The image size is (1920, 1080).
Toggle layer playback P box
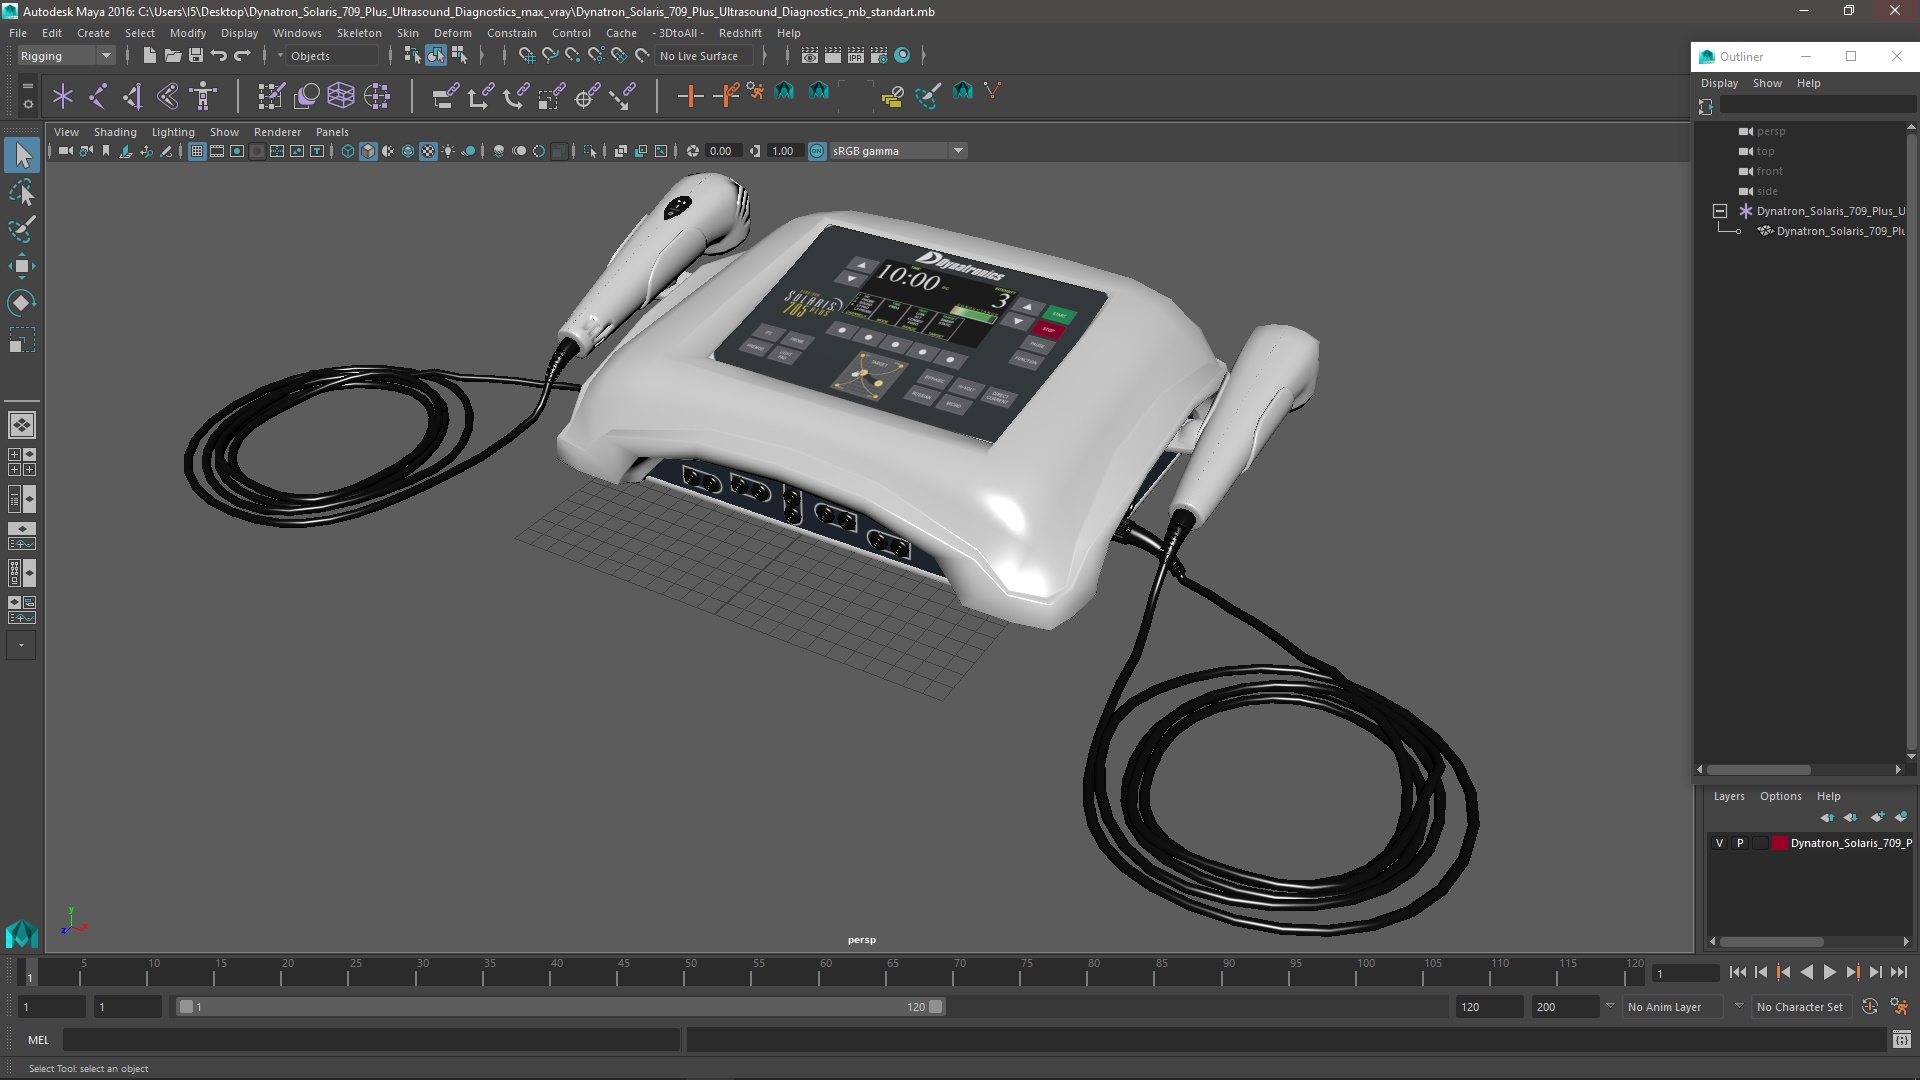point(1740,843)
